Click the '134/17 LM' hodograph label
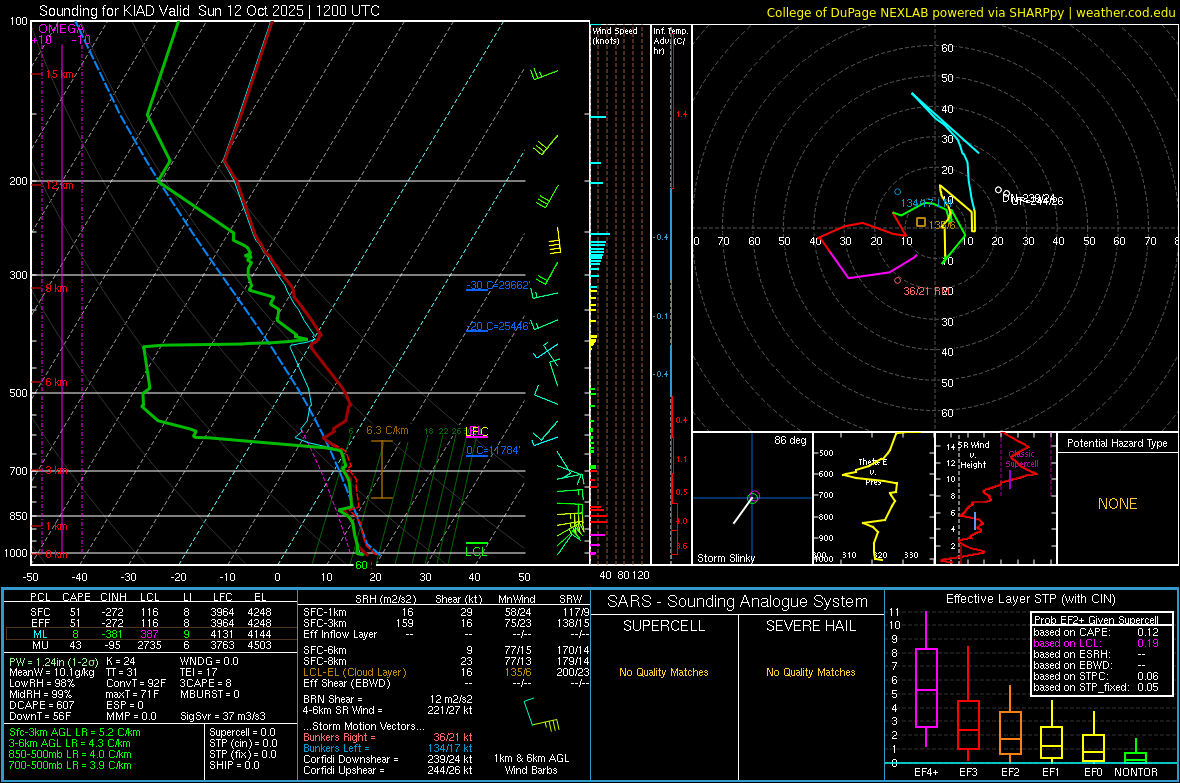This screenshot has height=783, width=1180. [x=926, y=203]
